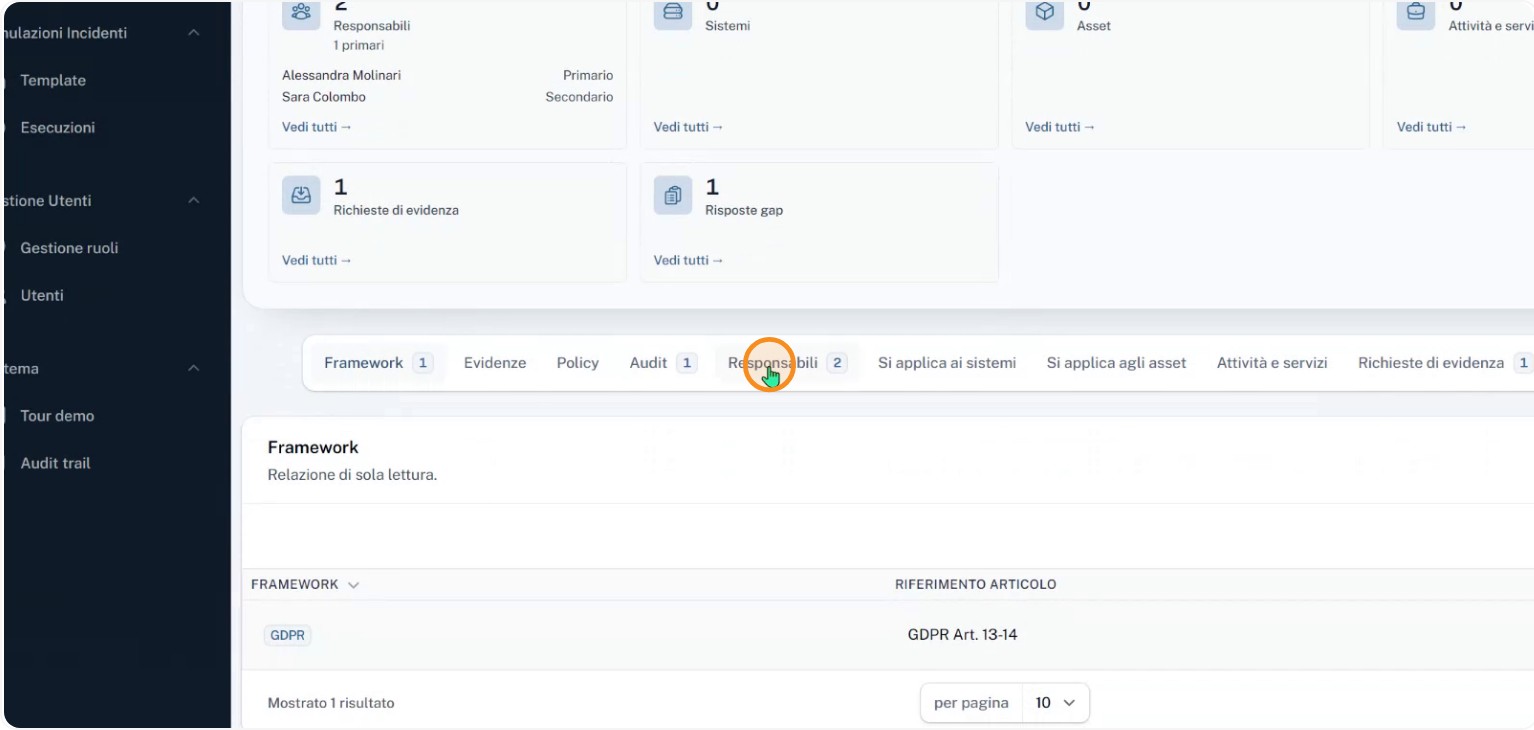This screenshot has width=1534, height=730.
Task: Navigate to Utenti in the sidebar
Action: click(42, 296)
